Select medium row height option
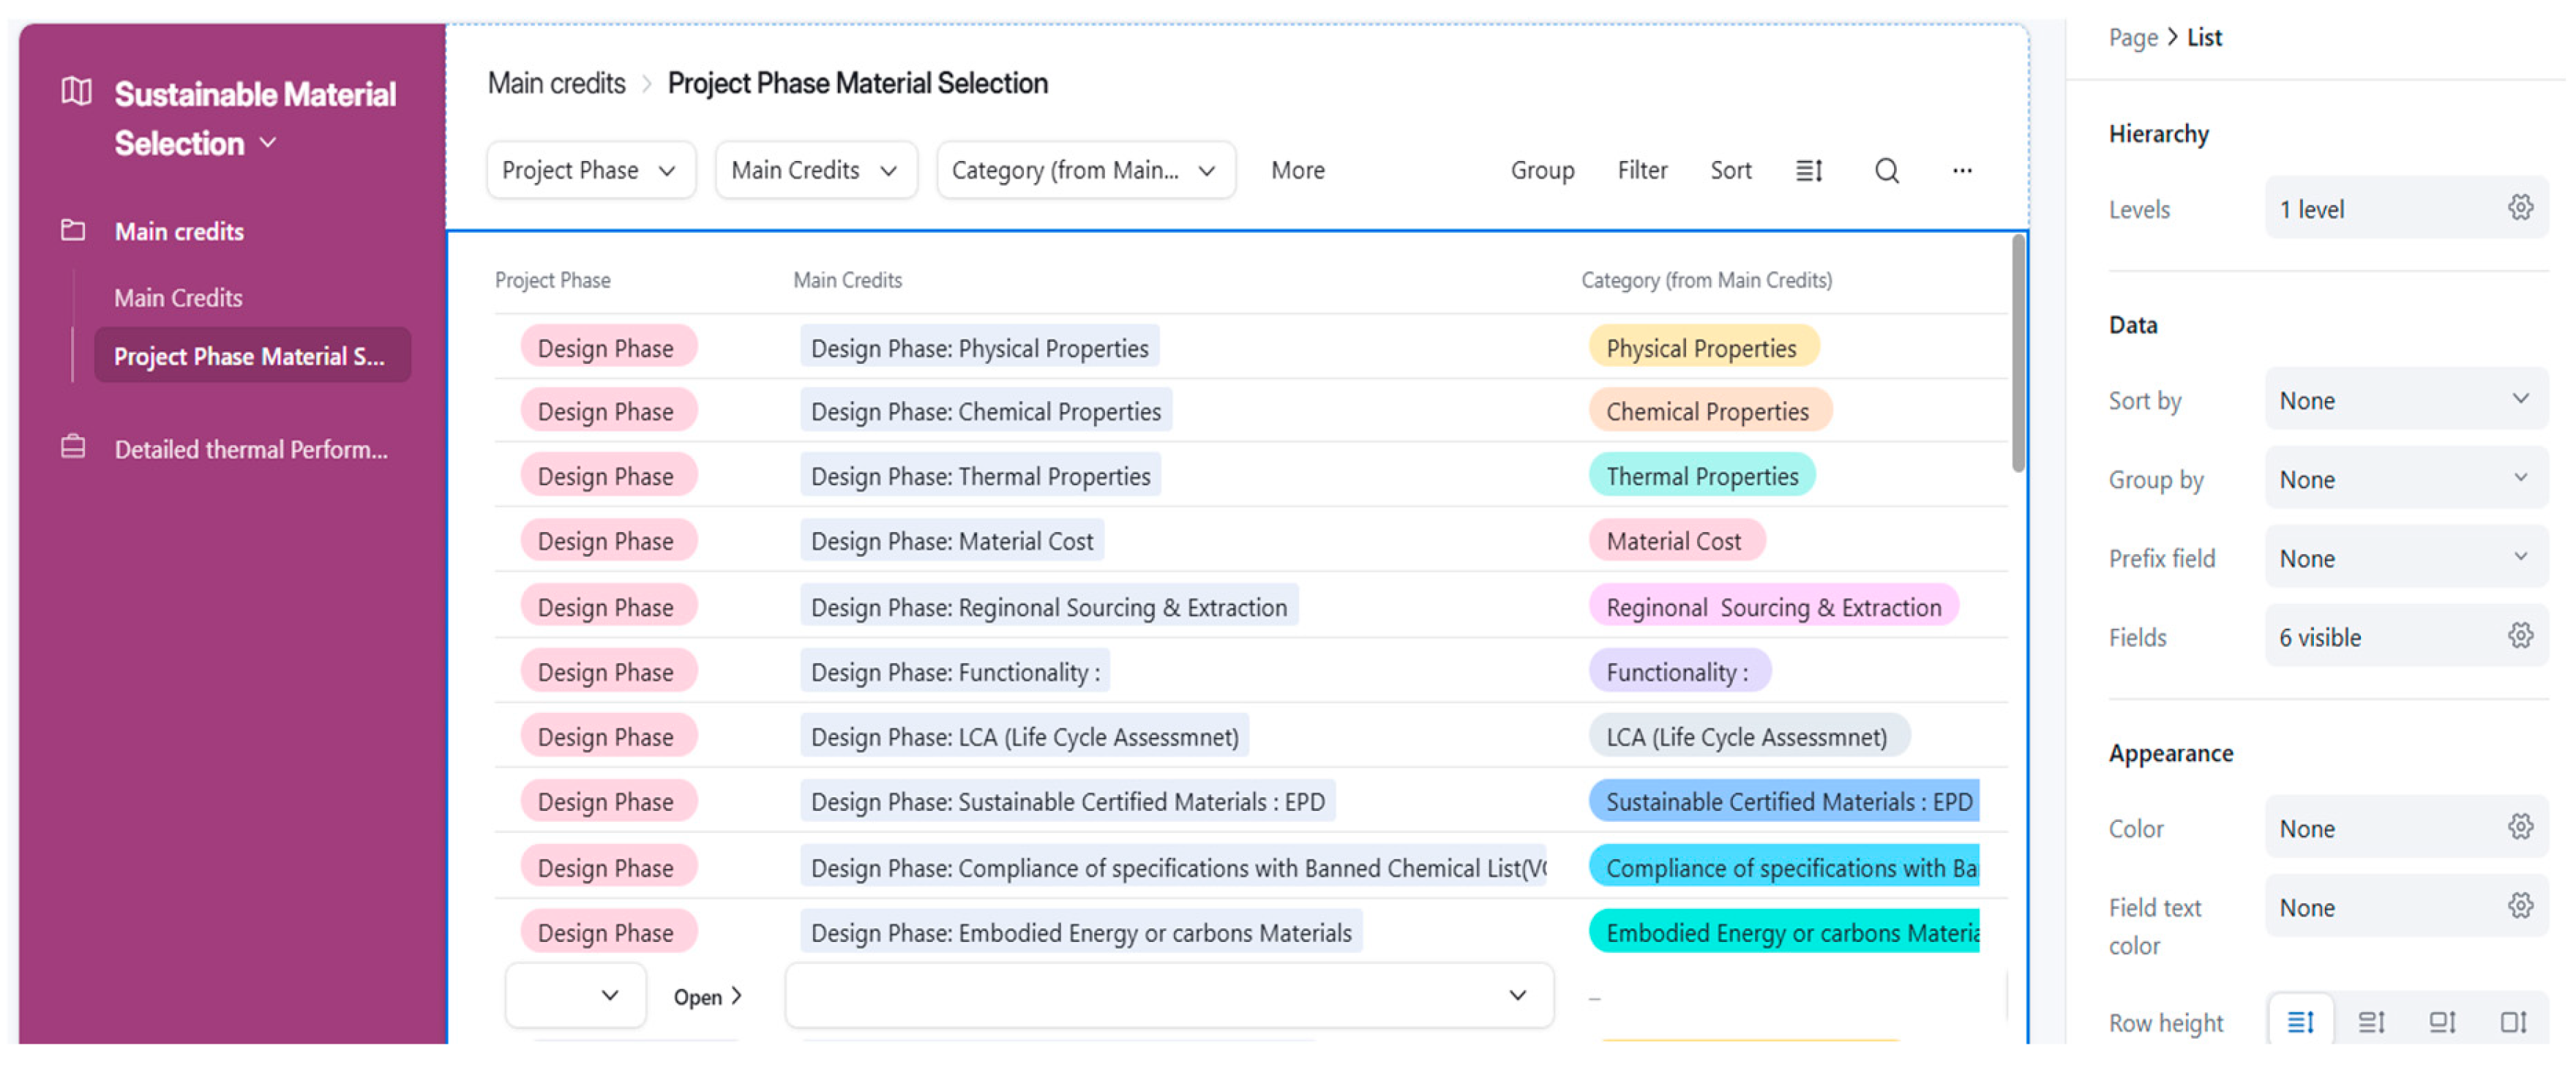This screenshot has height=1073, width=2576. (x=2371, y=1021)
